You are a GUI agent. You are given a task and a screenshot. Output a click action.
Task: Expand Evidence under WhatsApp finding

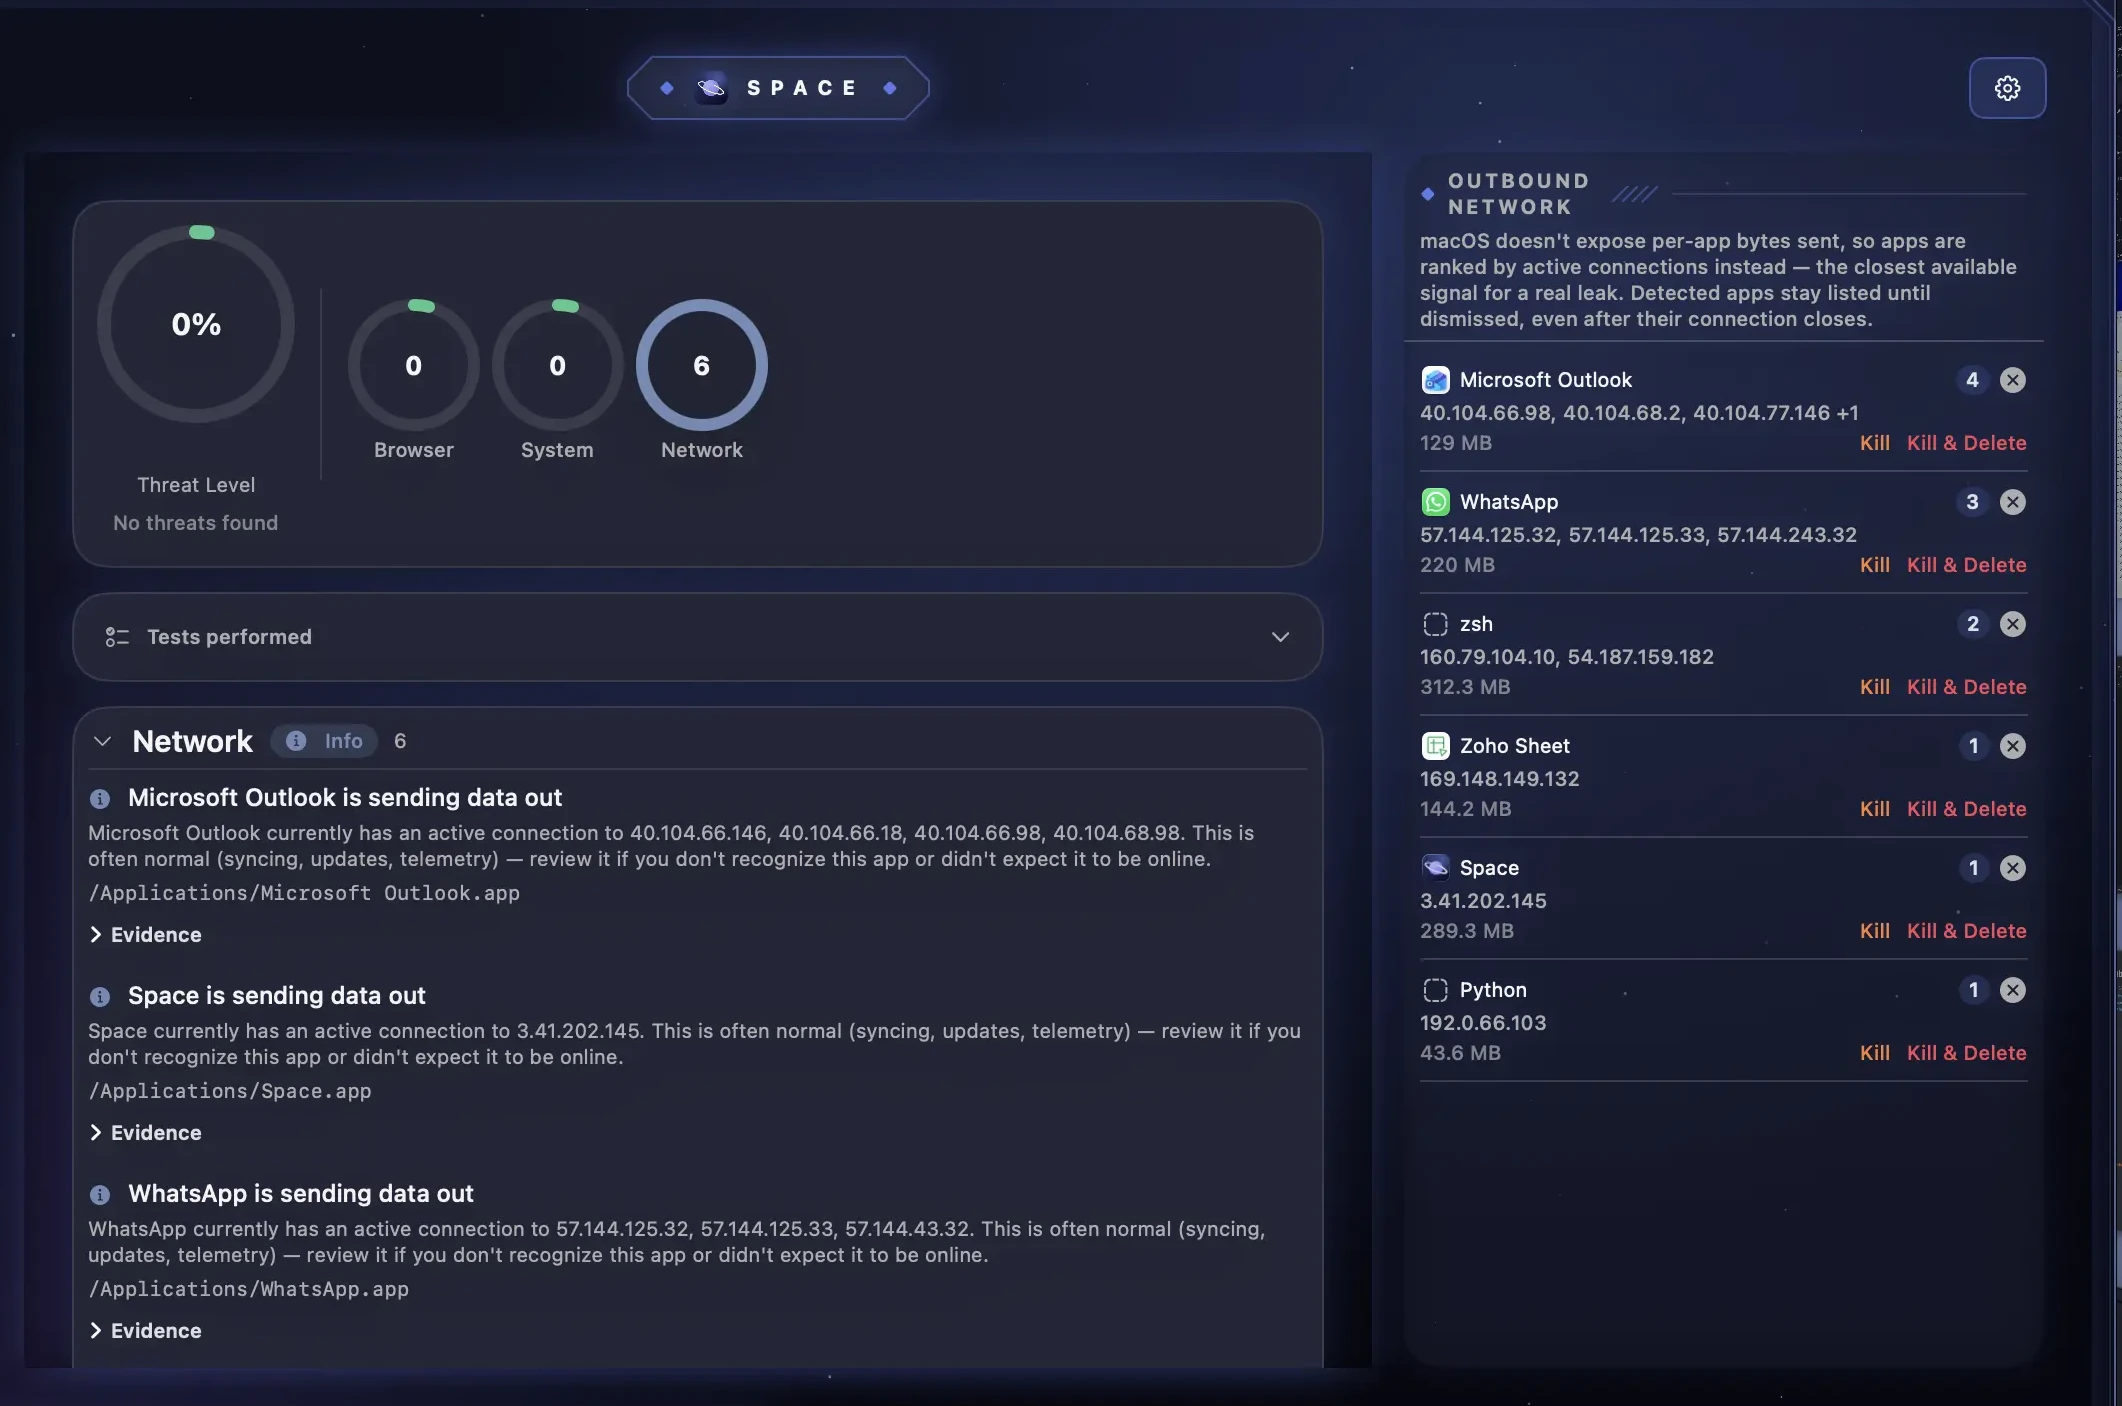tap(146, 1331)
